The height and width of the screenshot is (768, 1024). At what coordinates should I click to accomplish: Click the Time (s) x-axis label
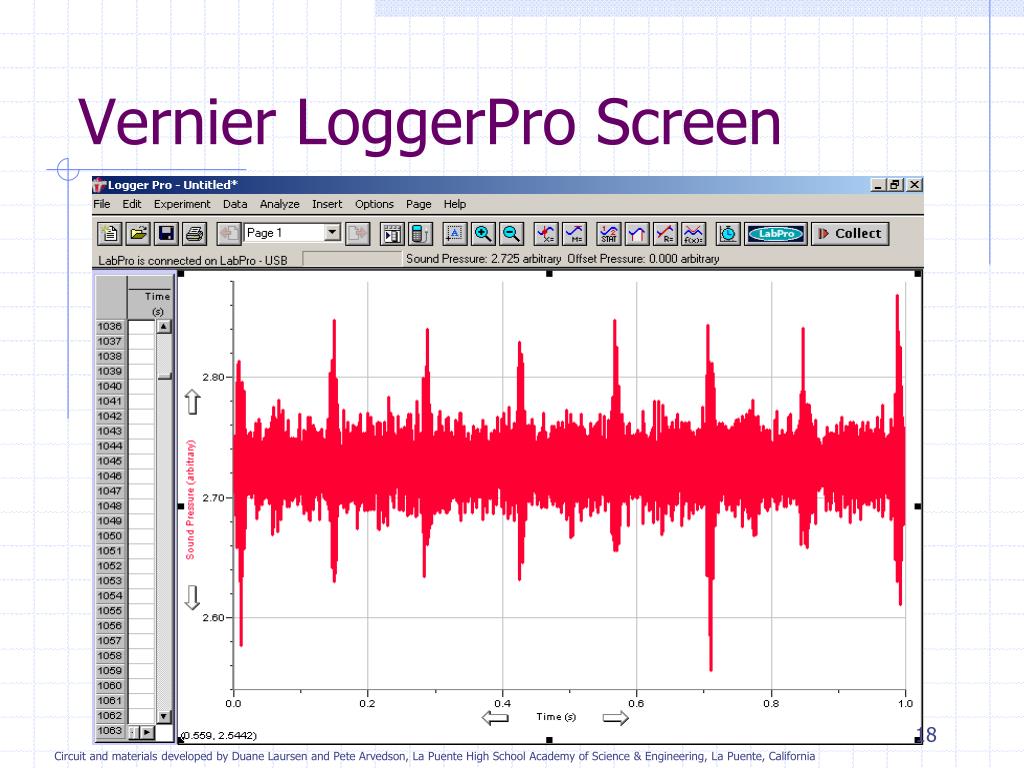click(x=556, y=716)
